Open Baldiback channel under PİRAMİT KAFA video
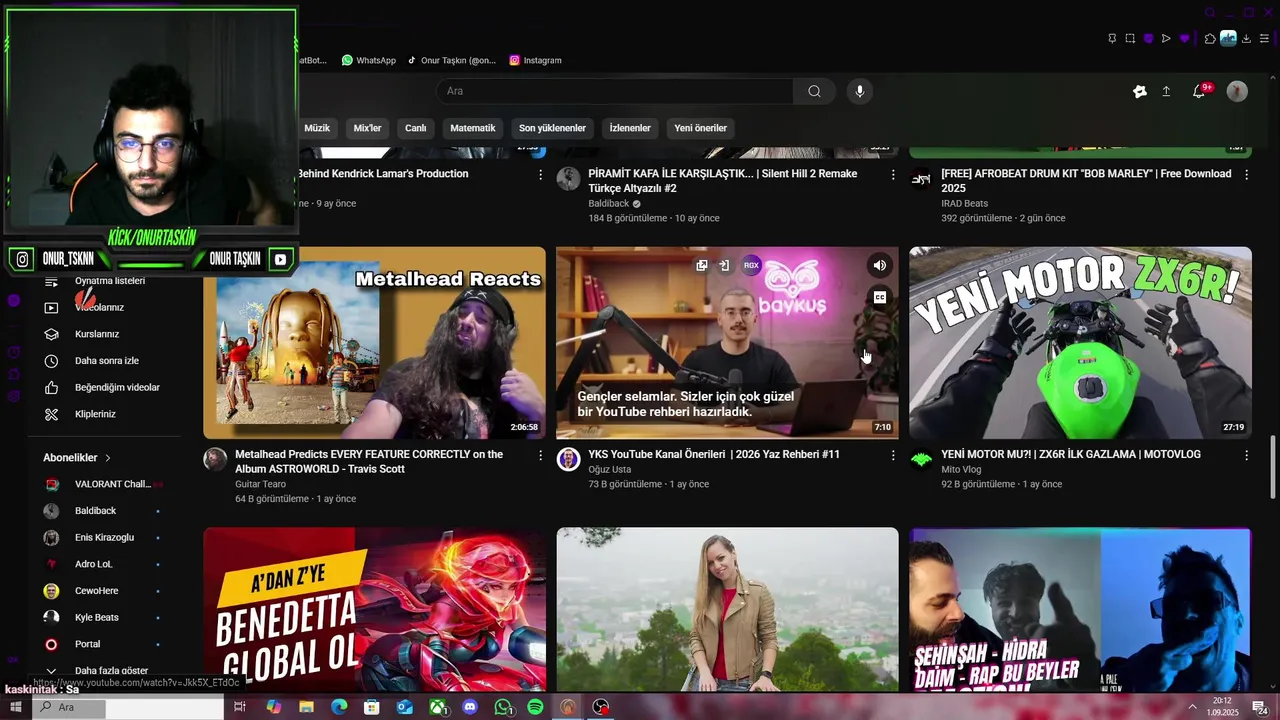This screenshot has height=720, width=1280. tap(608, 204)
